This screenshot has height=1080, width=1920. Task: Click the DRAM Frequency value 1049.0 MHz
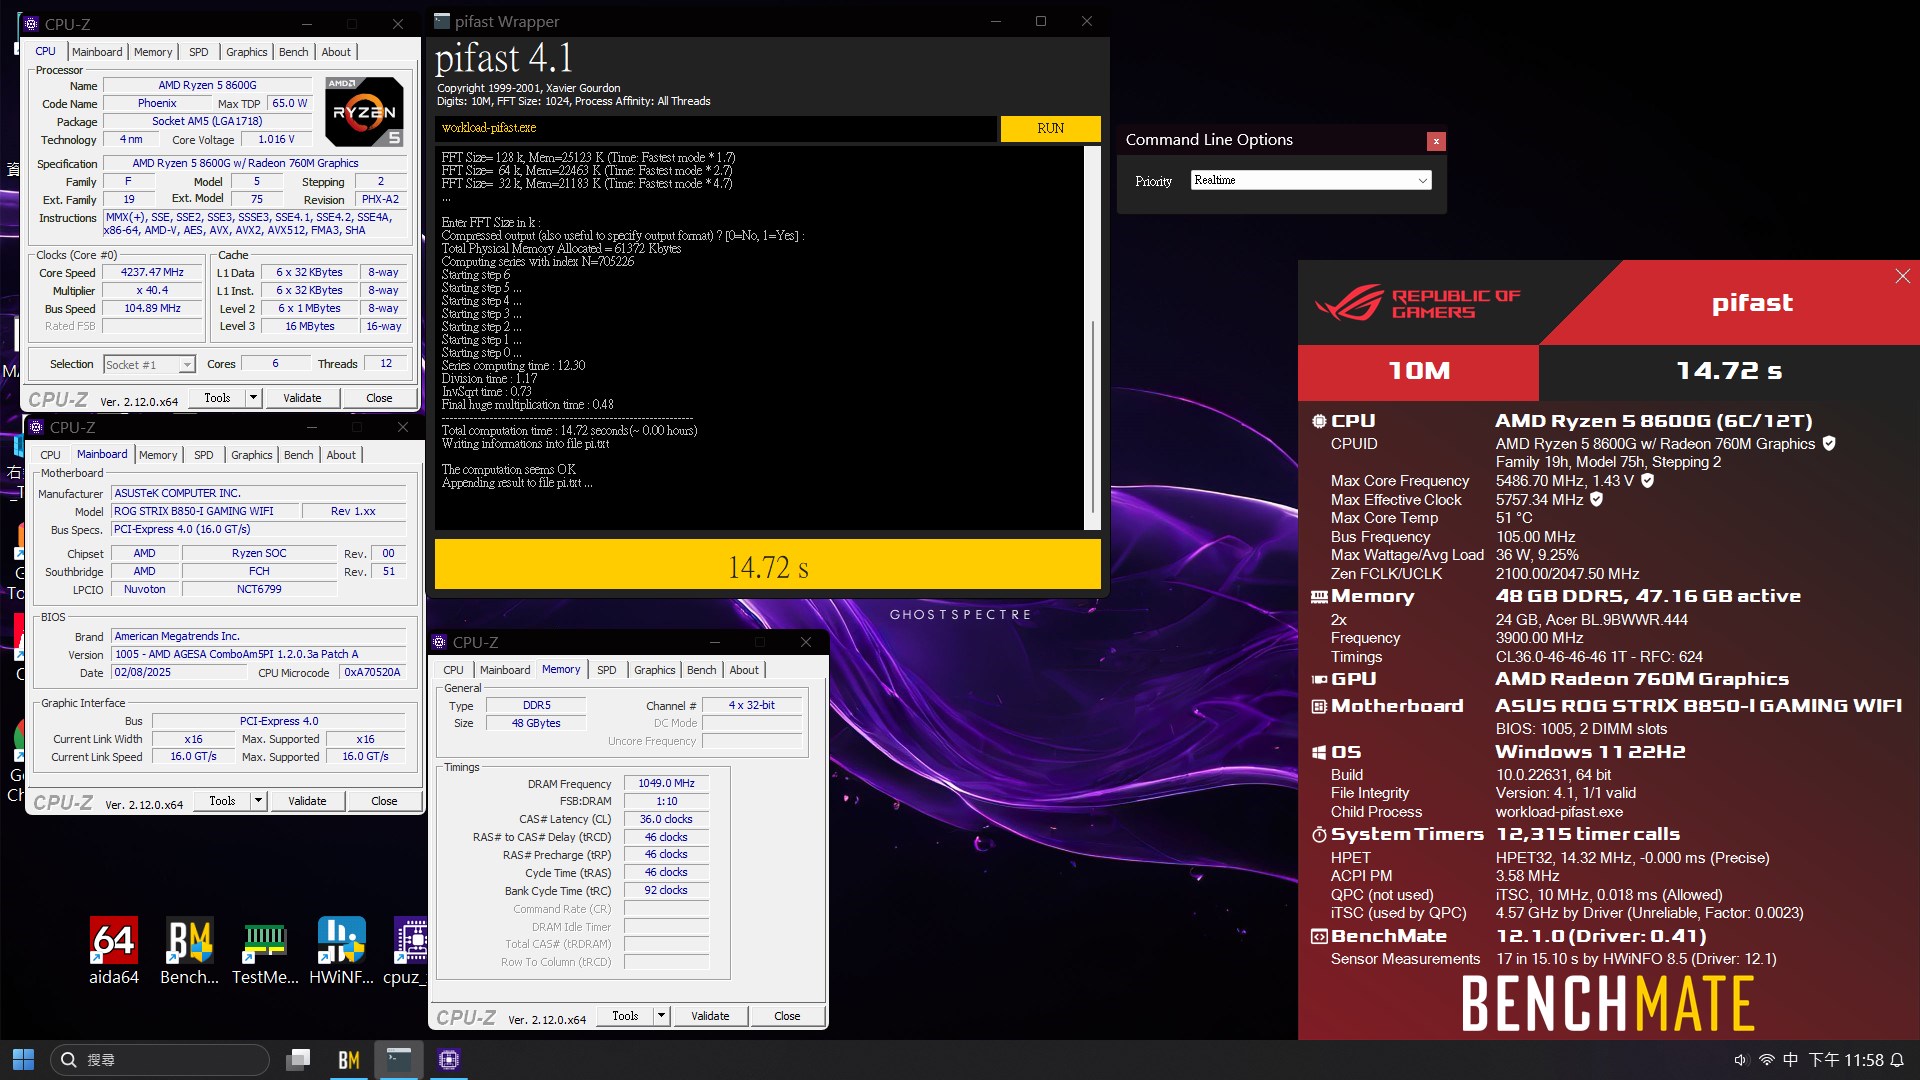pos(666,783)
